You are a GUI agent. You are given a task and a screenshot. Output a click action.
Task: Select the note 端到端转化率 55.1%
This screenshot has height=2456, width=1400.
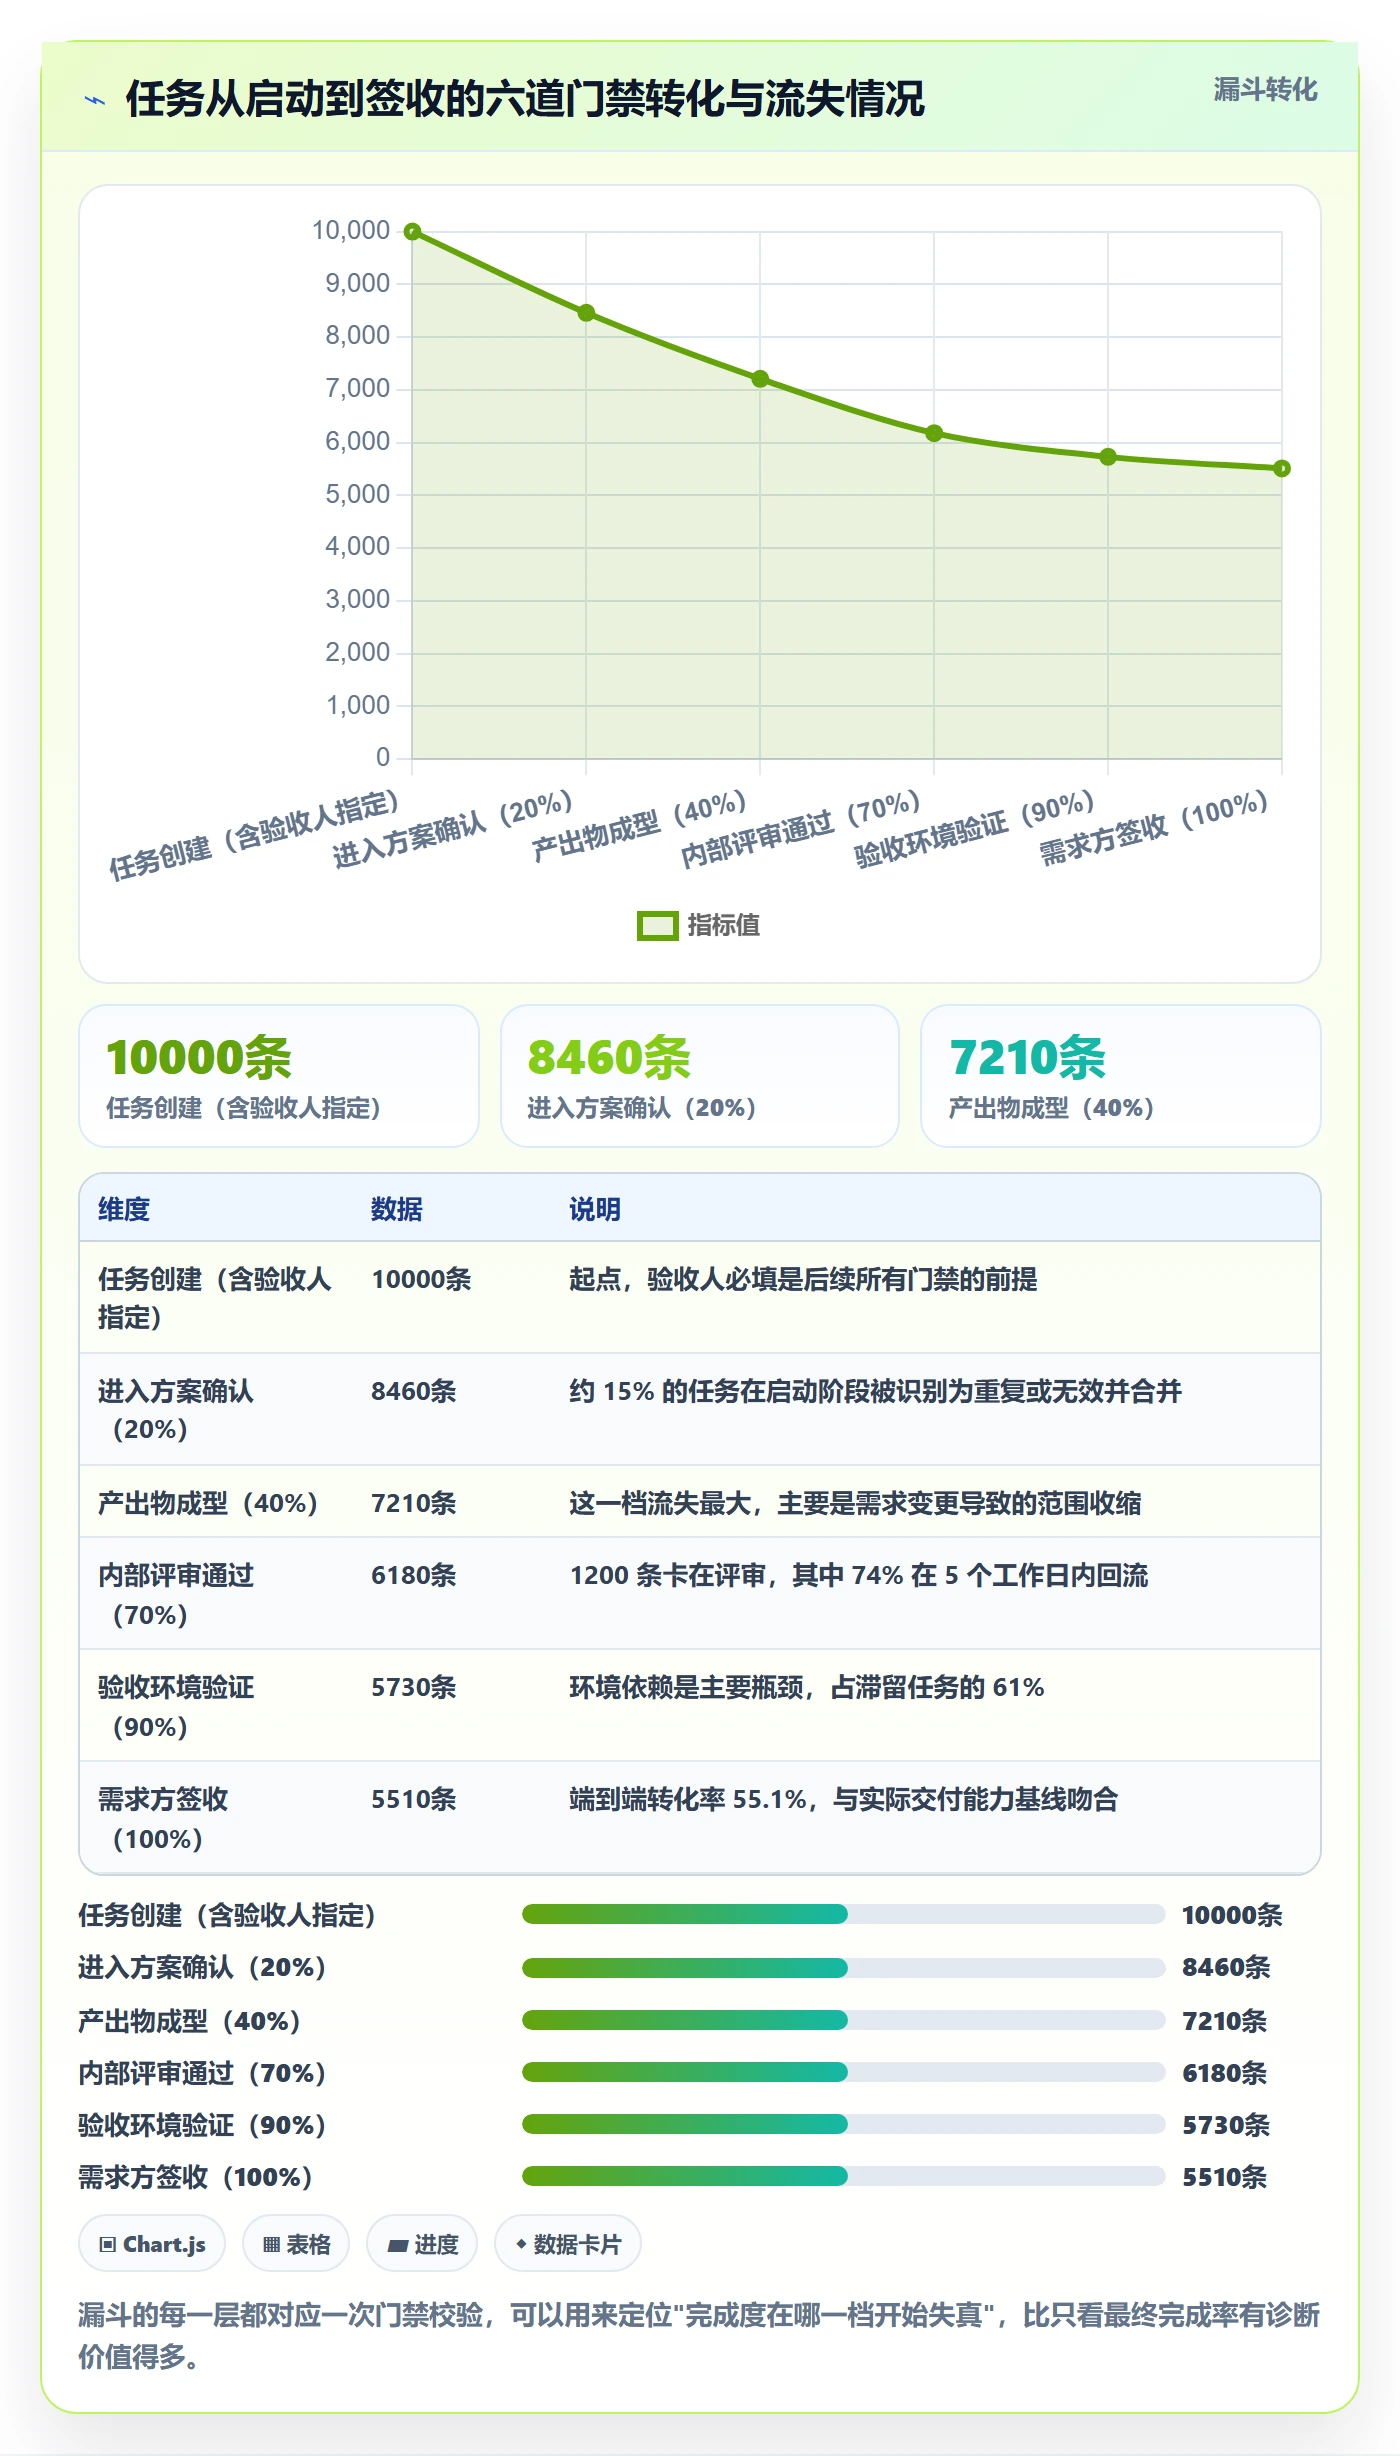(843, 1799)
